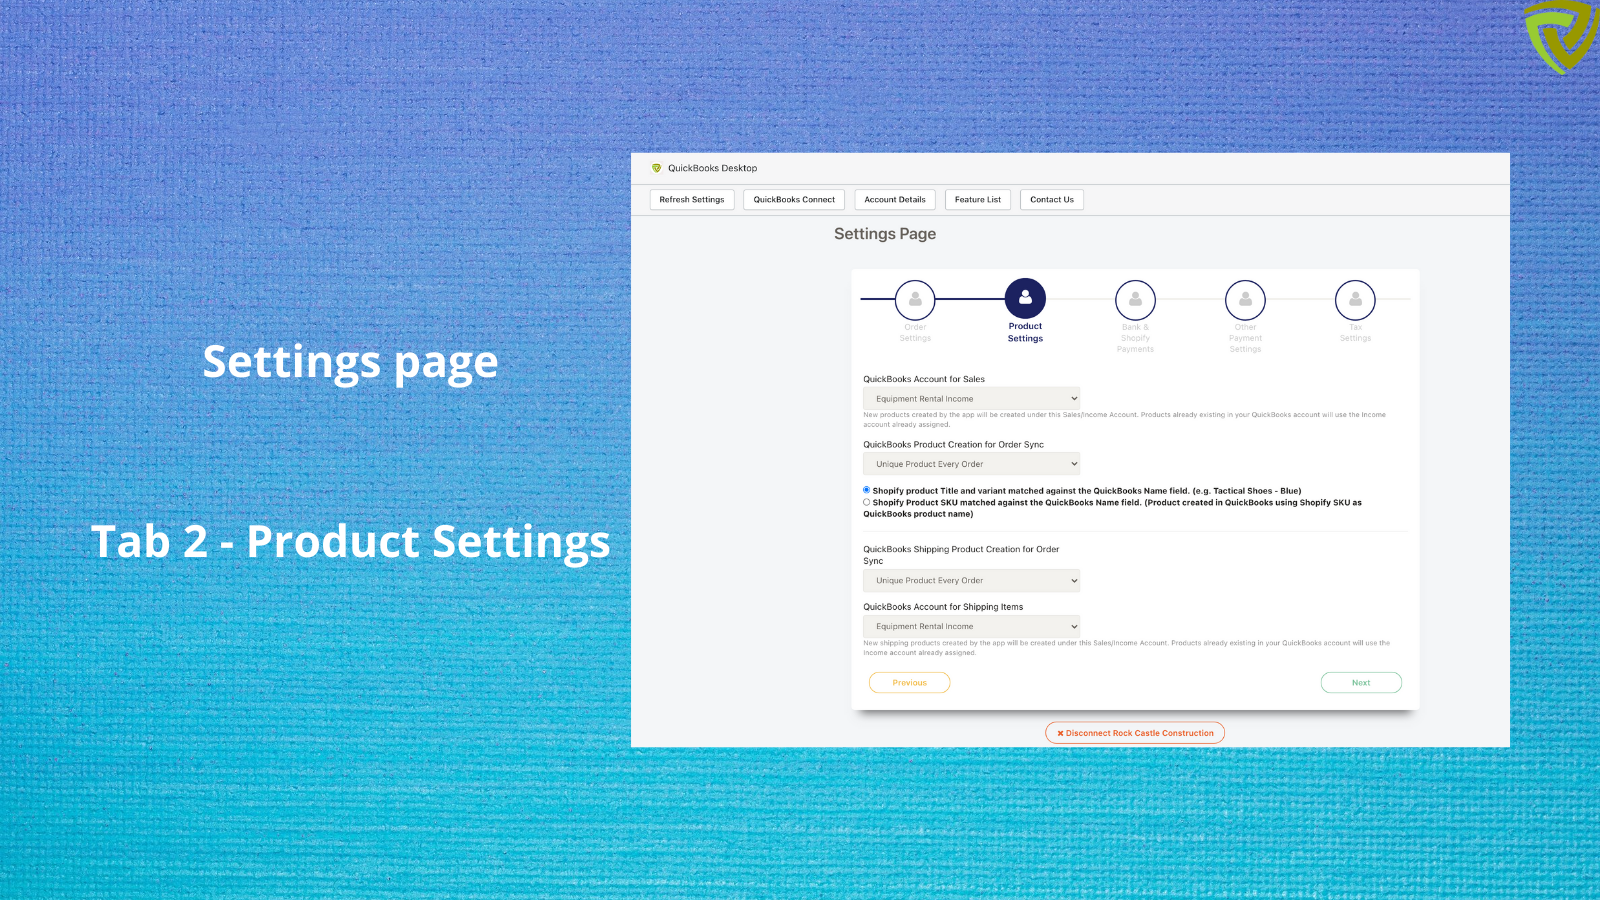Click the Settings Page heading text
This screenshot has width=1600, height=900.
(885, 234)
